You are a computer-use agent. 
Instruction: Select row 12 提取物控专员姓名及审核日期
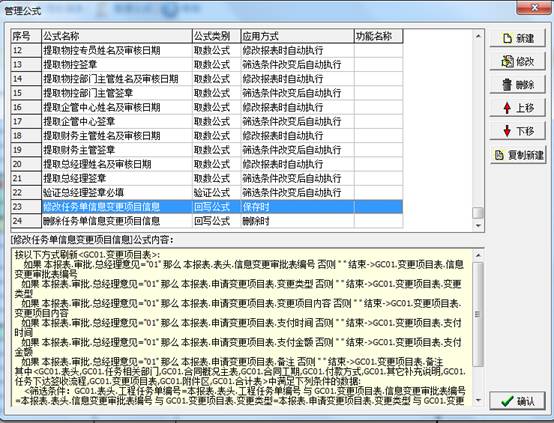[207, 51]
